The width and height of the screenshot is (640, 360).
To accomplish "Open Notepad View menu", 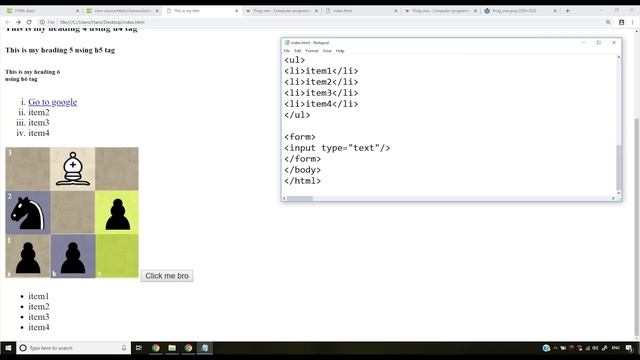I will tap(327, 51).
